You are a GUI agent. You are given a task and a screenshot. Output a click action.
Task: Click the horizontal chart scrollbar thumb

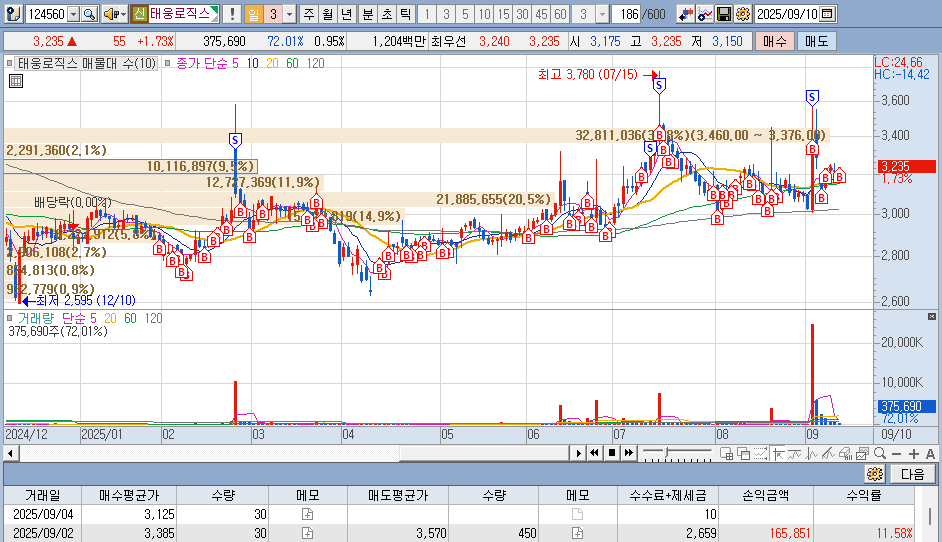[x=484, y=453]
